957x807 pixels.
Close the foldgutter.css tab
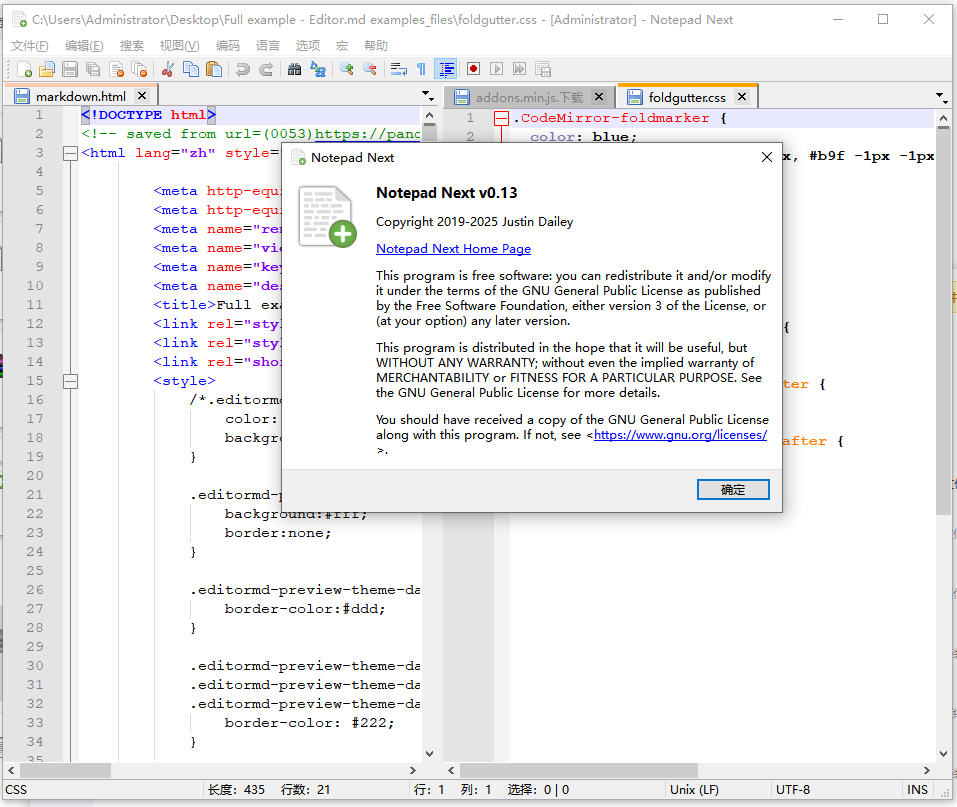743,97
